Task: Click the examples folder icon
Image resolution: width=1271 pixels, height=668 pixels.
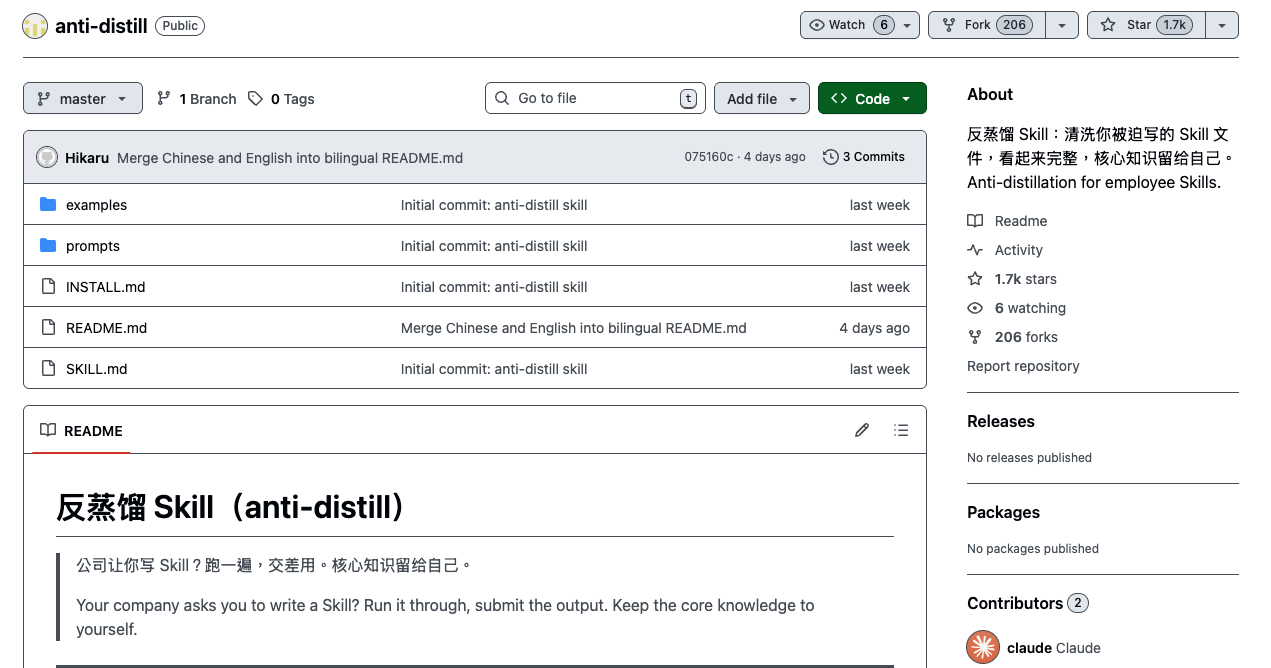Action: pos(48,204)
